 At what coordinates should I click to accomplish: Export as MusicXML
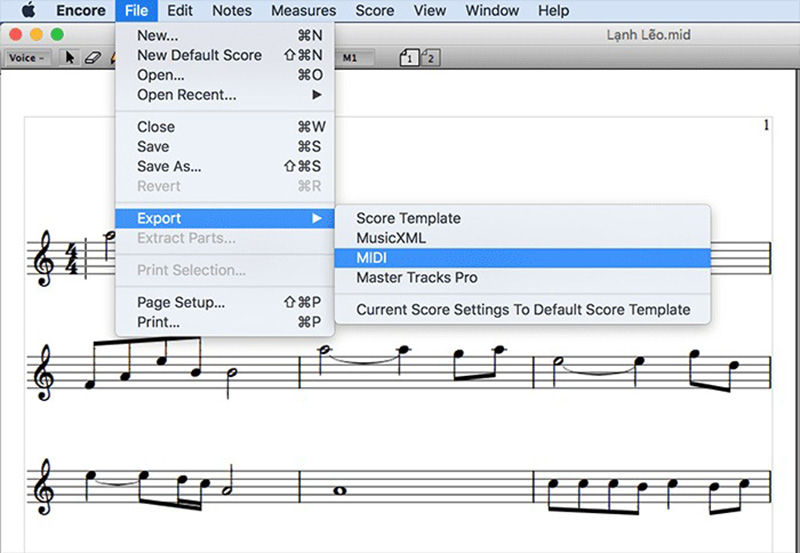tap(522, 238)
